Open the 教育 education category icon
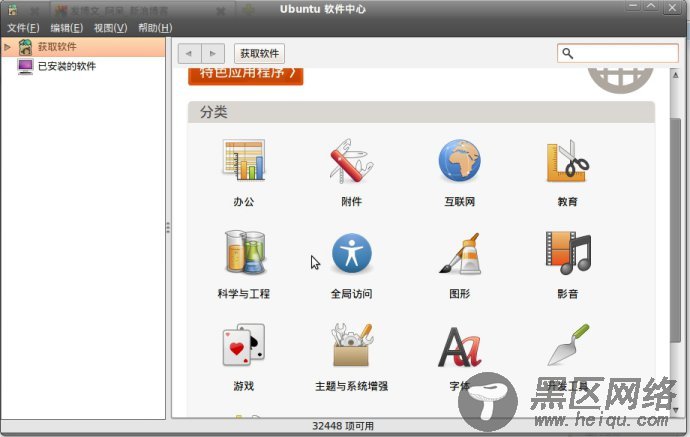Image resolution: width=690 pixels, height=437 pixels. point(568,161)
